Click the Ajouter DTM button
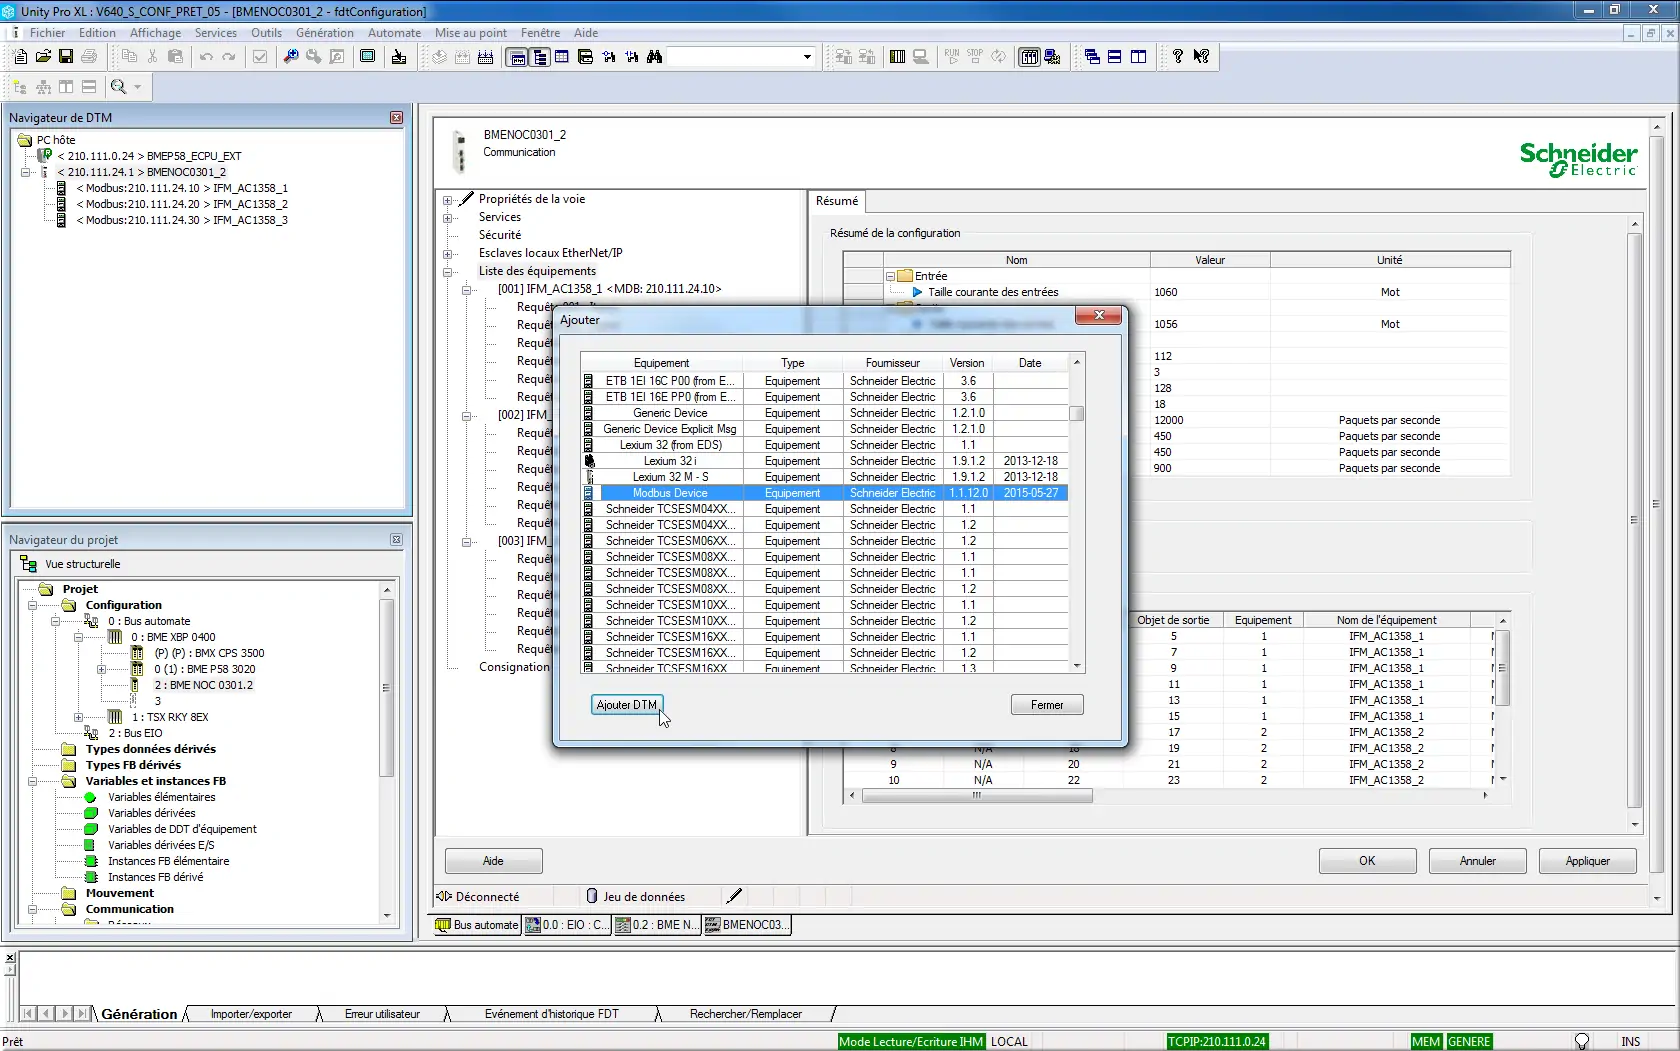Image resolution: width=1680 pixels, height=1051 pixels. (x=626, y=705)
